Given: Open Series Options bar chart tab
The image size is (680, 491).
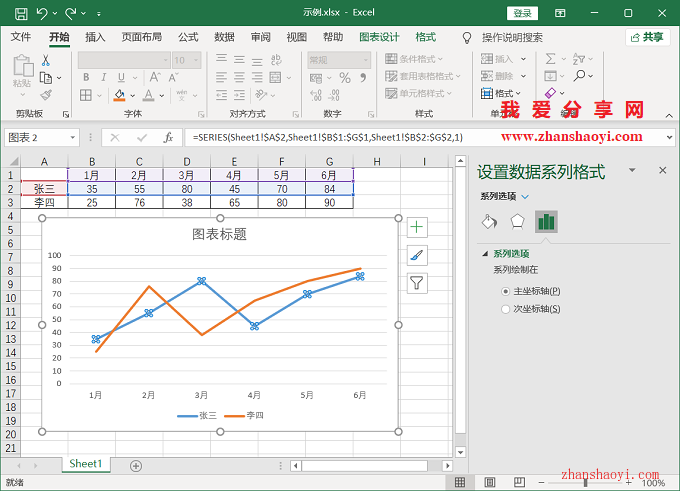Looking at the screenshot, I should [x=546, y=222].
